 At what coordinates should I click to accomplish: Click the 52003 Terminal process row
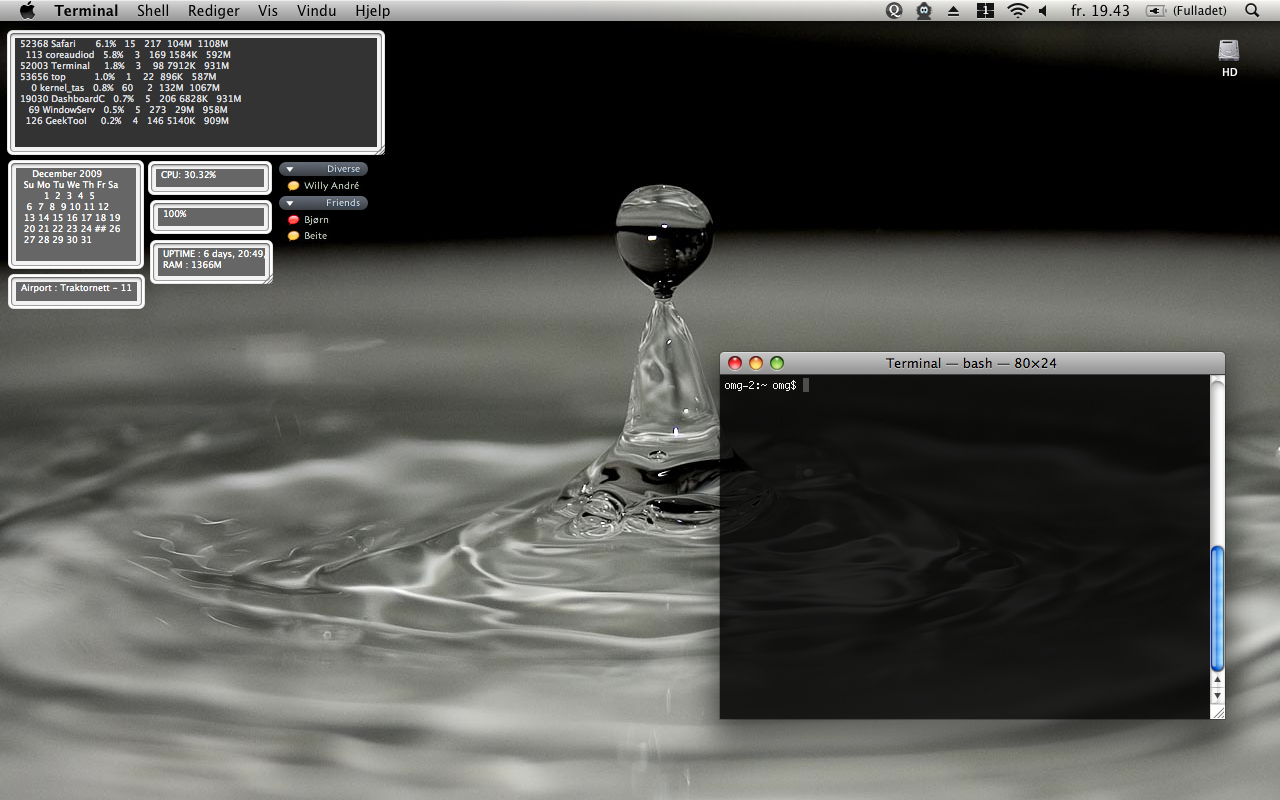[125, 66]
